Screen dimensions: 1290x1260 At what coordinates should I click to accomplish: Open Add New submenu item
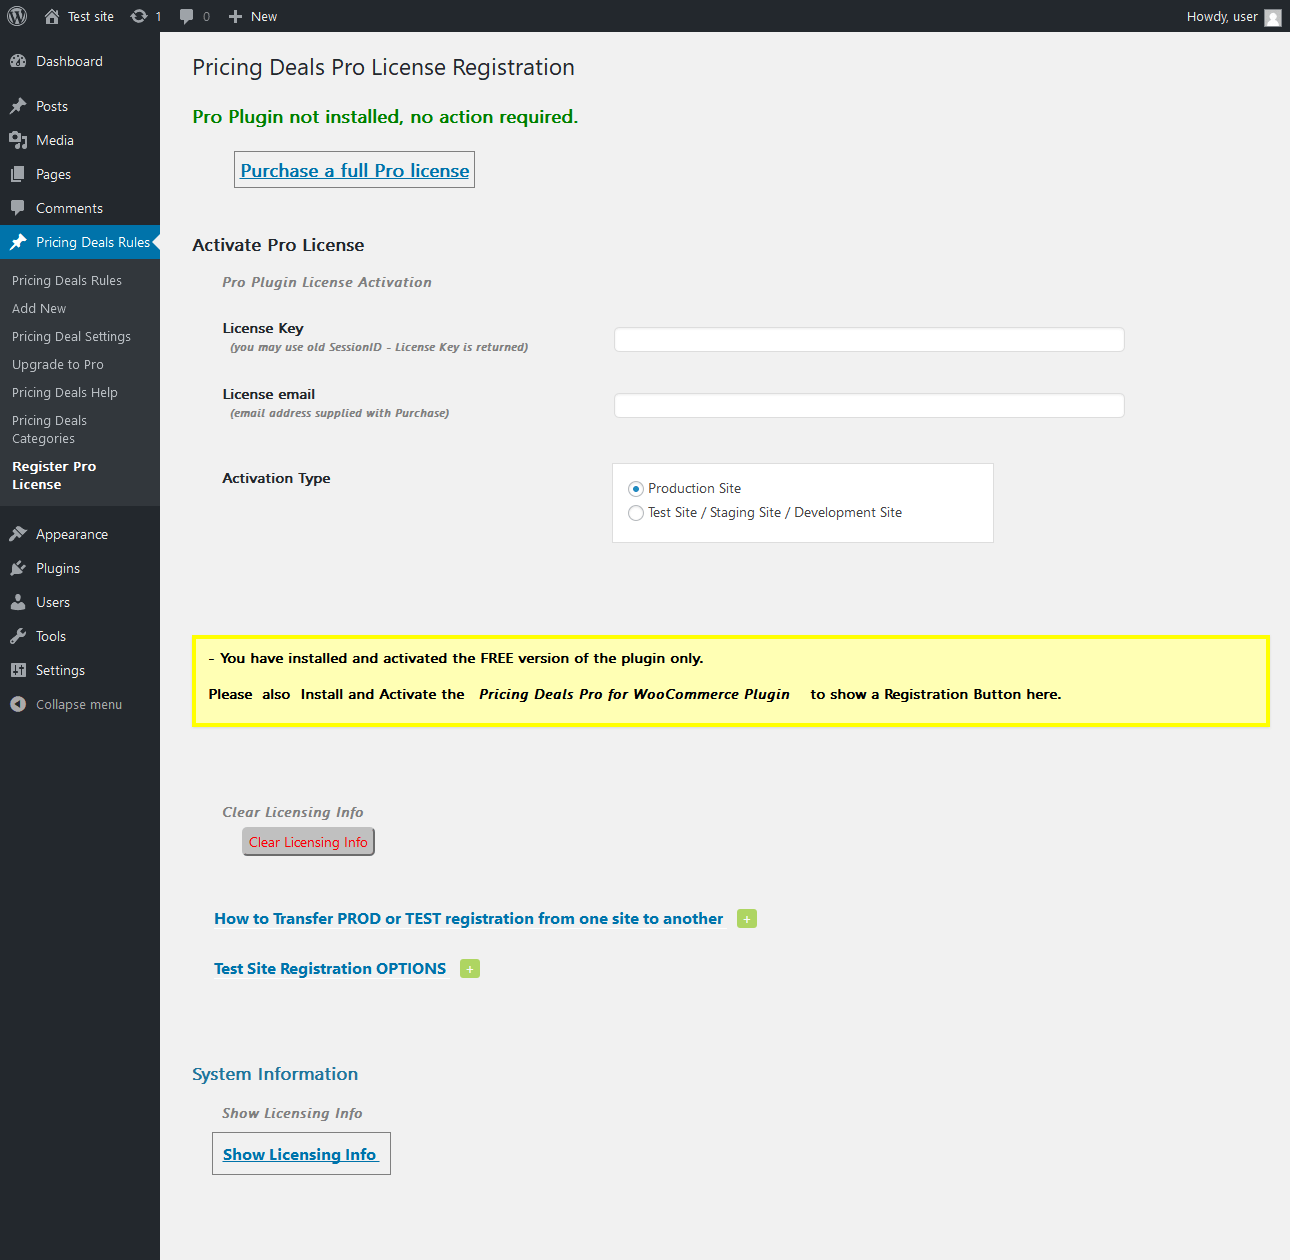pyautogui.click(x=39, y=309)
